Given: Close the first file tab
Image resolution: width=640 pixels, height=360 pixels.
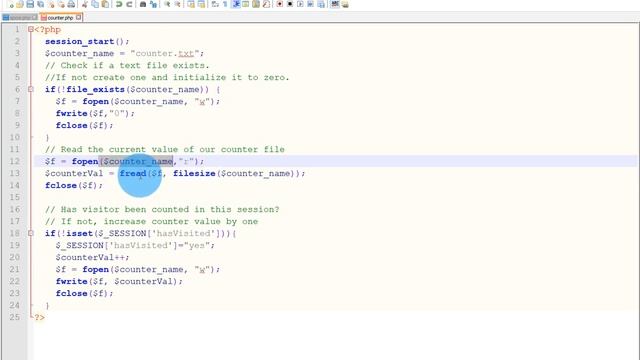Looking at the screenshot, I should (x=34, y=18).
